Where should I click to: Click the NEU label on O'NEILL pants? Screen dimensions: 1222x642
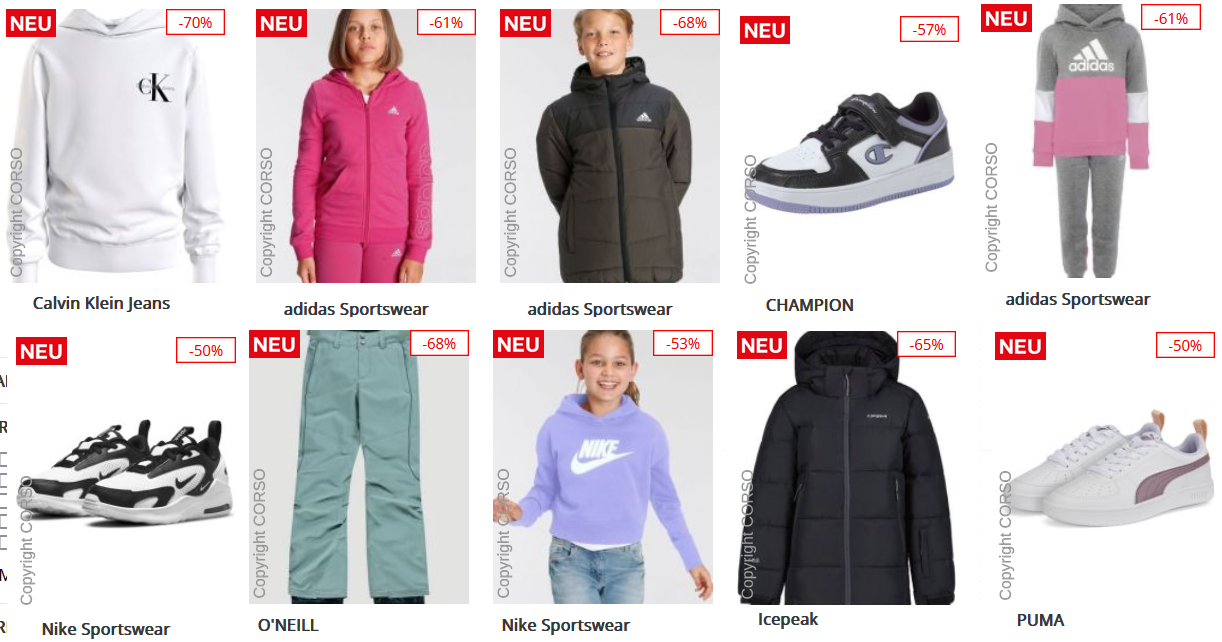pyautogui.click(x=274, y=344)
